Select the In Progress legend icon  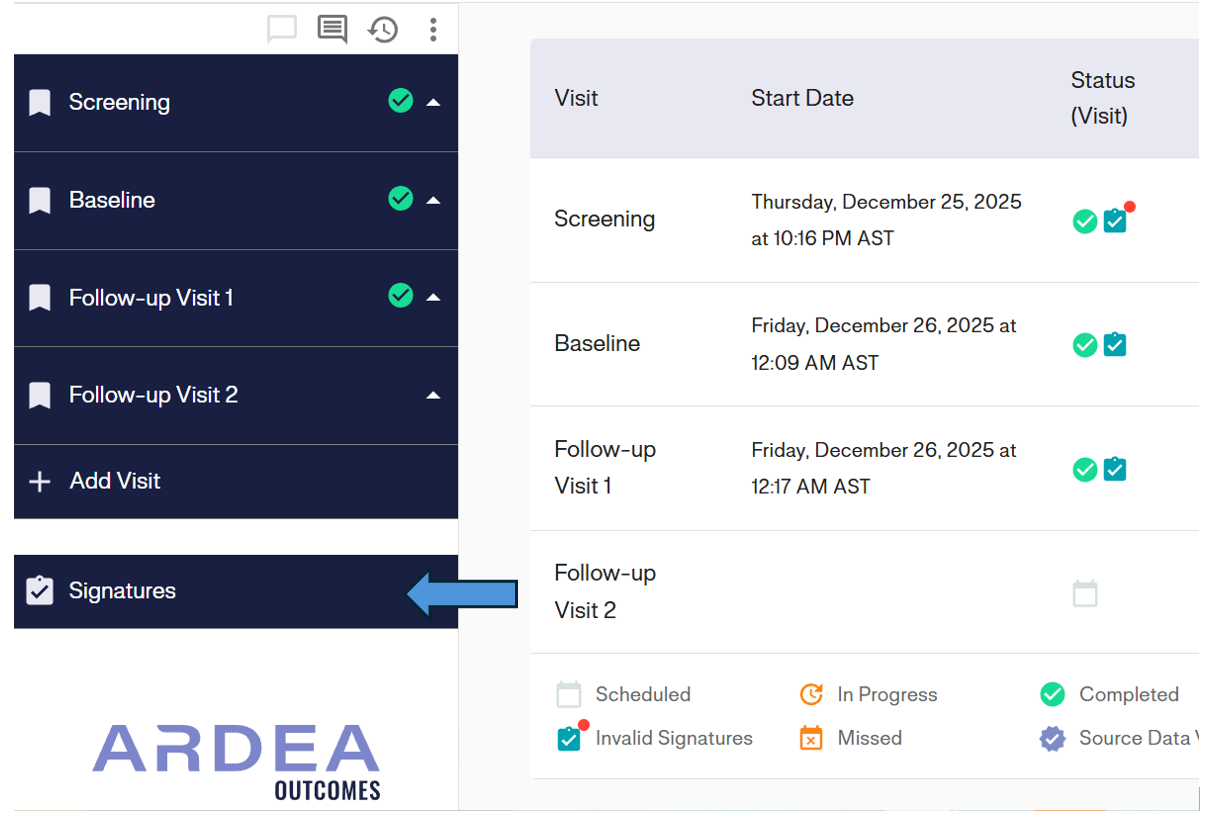[811, 694]
